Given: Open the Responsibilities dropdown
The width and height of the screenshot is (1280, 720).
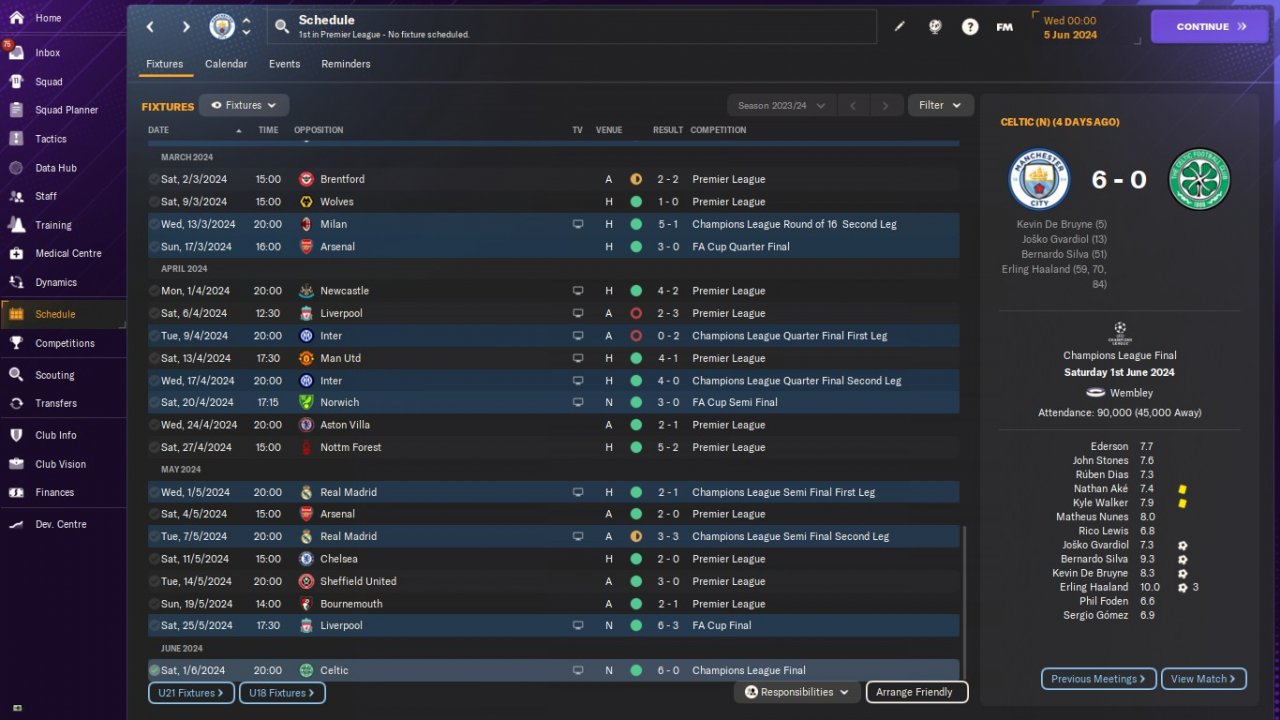Looking at the screenshot, I should point(797,692).
